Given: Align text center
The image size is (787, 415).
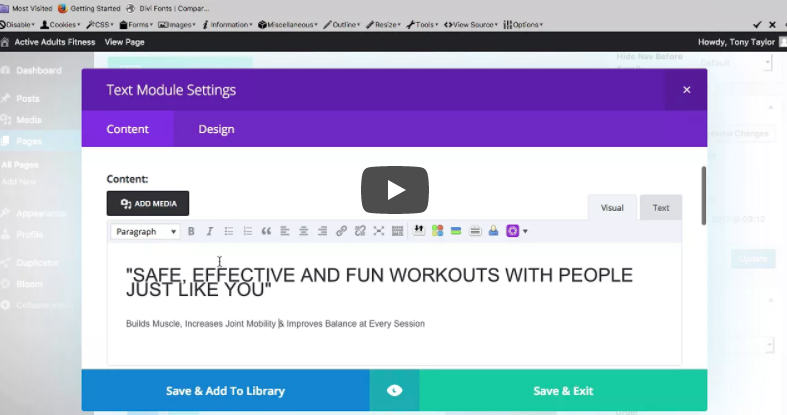Looking at the screenshot, I should click(304, 231).
